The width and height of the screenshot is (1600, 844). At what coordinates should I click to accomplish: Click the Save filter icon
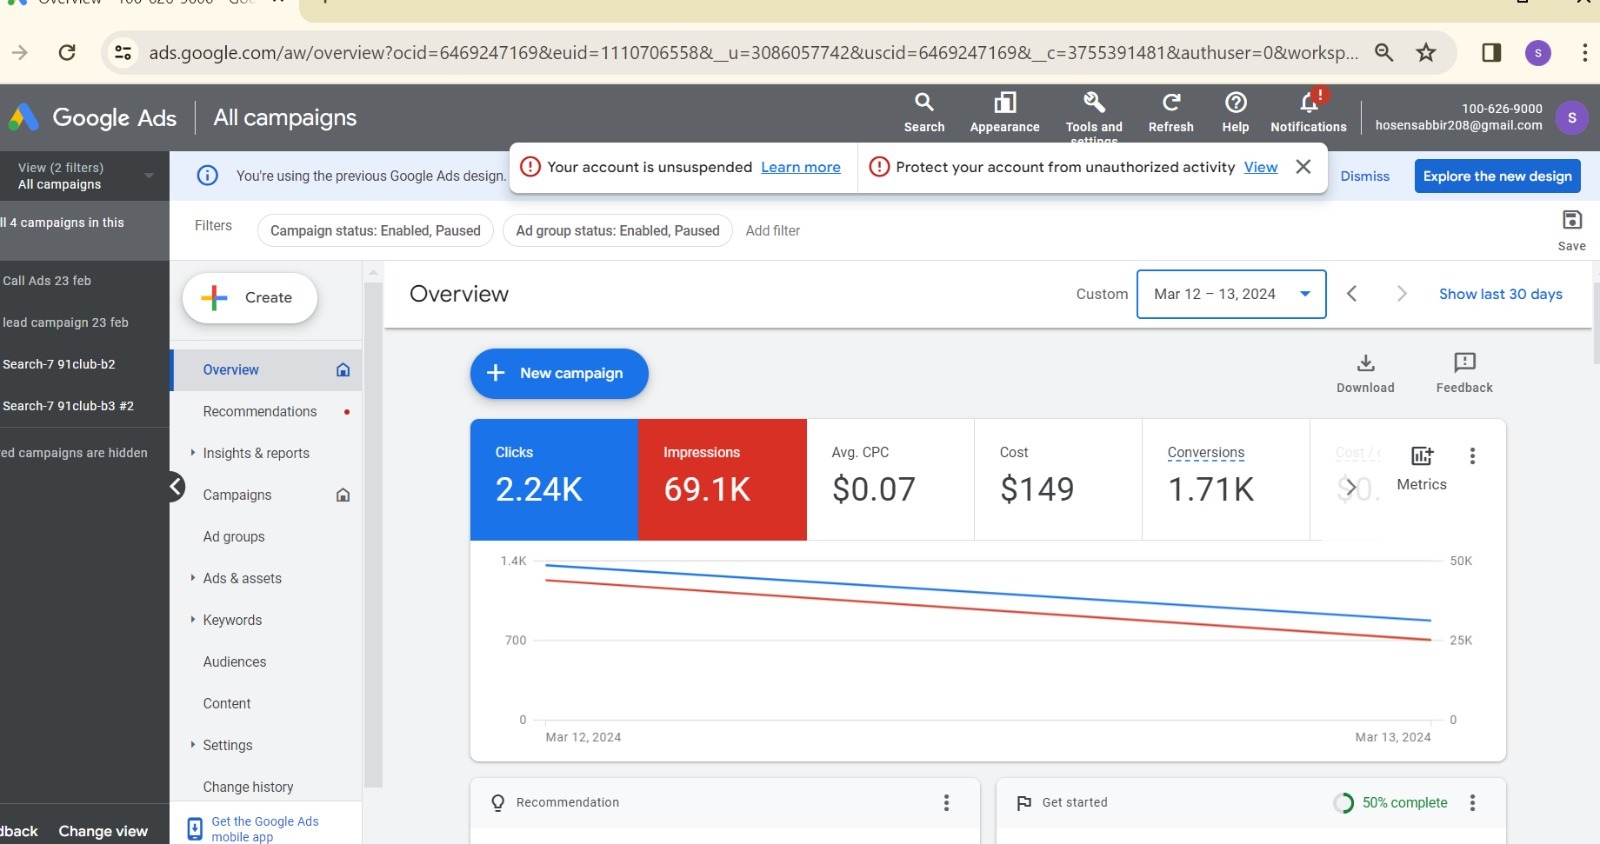[1572, 220]
